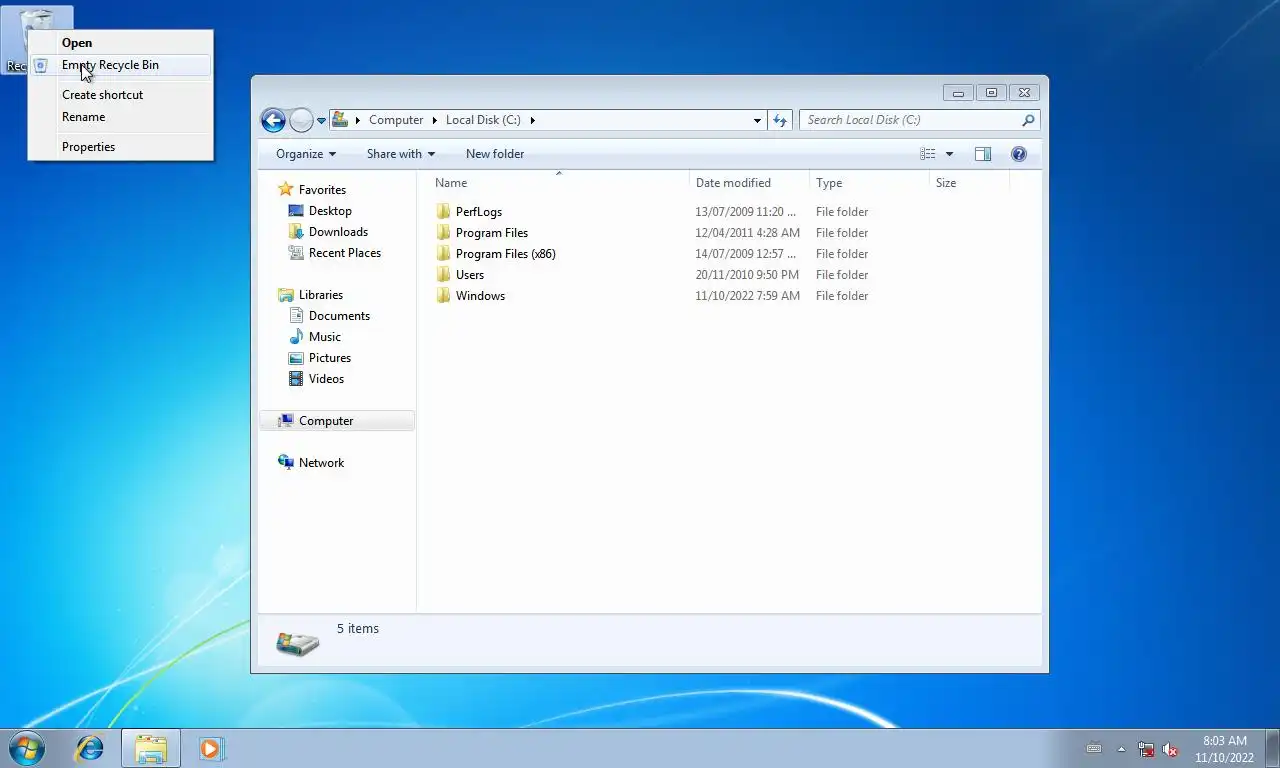
Task: Open Recent Places in Favorites
Action: [345, 253]
